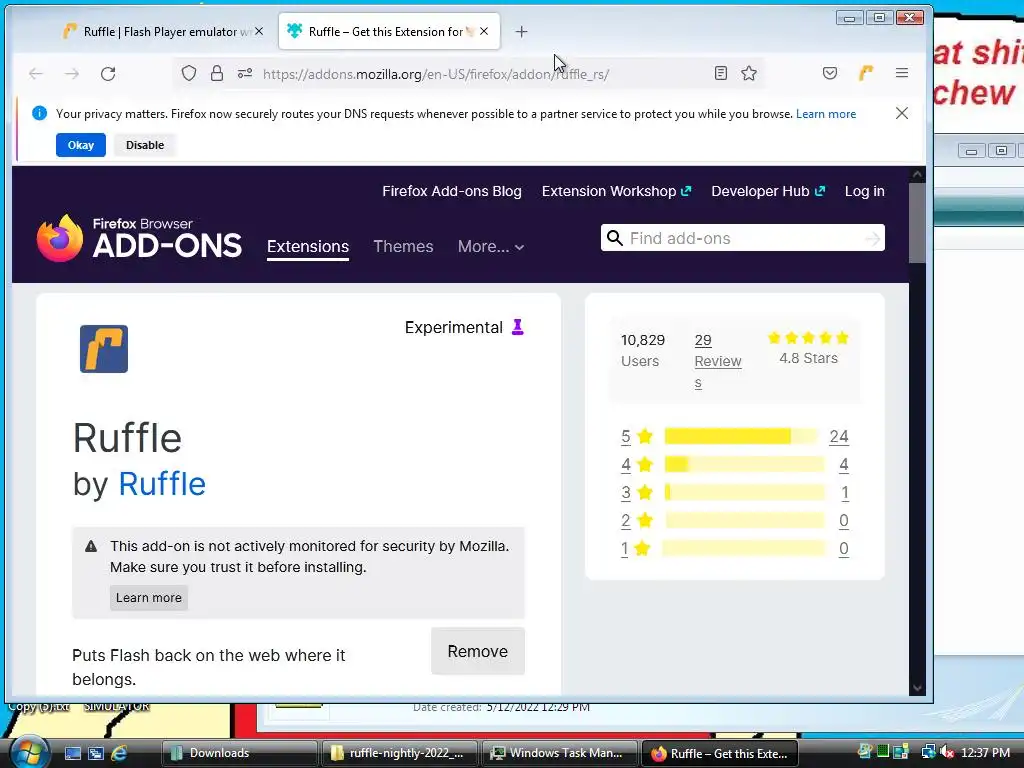Submit search with arrow icon
Image resolution: width=1024 pixels, height=768 pixels.
[872, 238]
